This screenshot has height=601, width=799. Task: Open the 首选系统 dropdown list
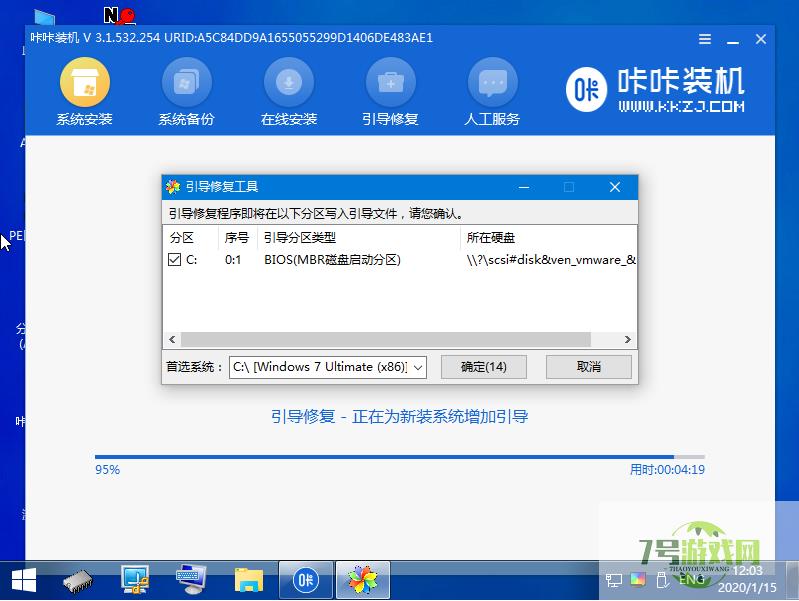coord(418,368)
